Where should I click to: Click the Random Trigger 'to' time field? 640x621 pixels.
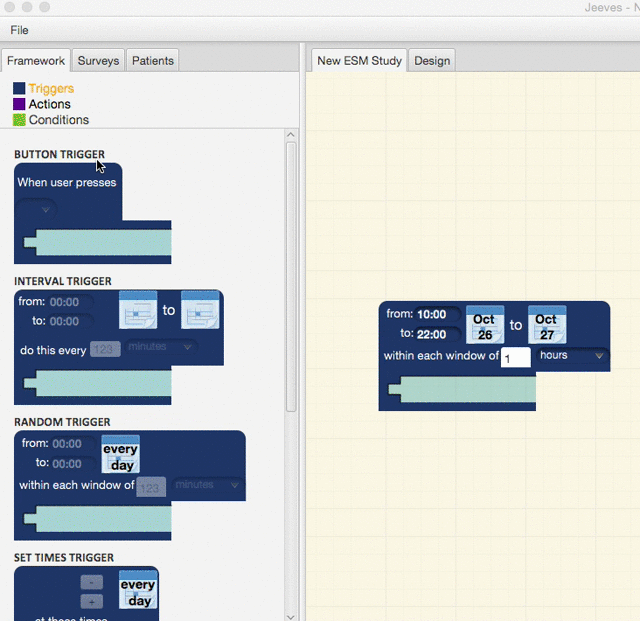[x=73, y=464]
